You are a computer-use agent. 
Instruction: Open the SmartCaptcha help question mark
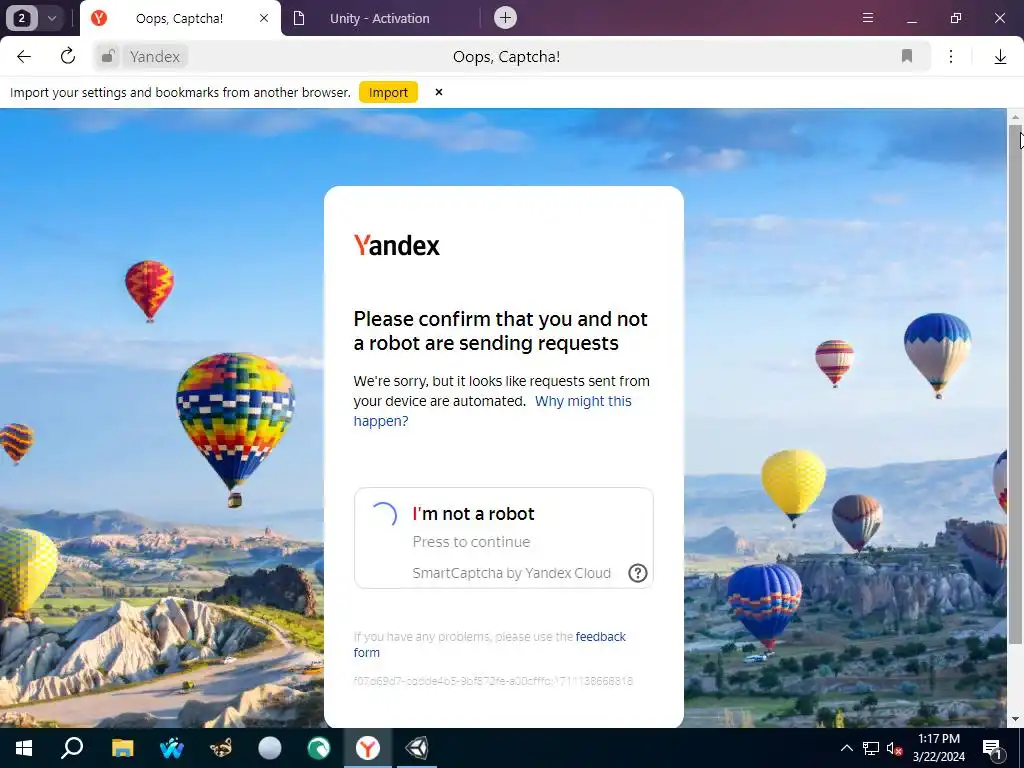tap(637, 573)
